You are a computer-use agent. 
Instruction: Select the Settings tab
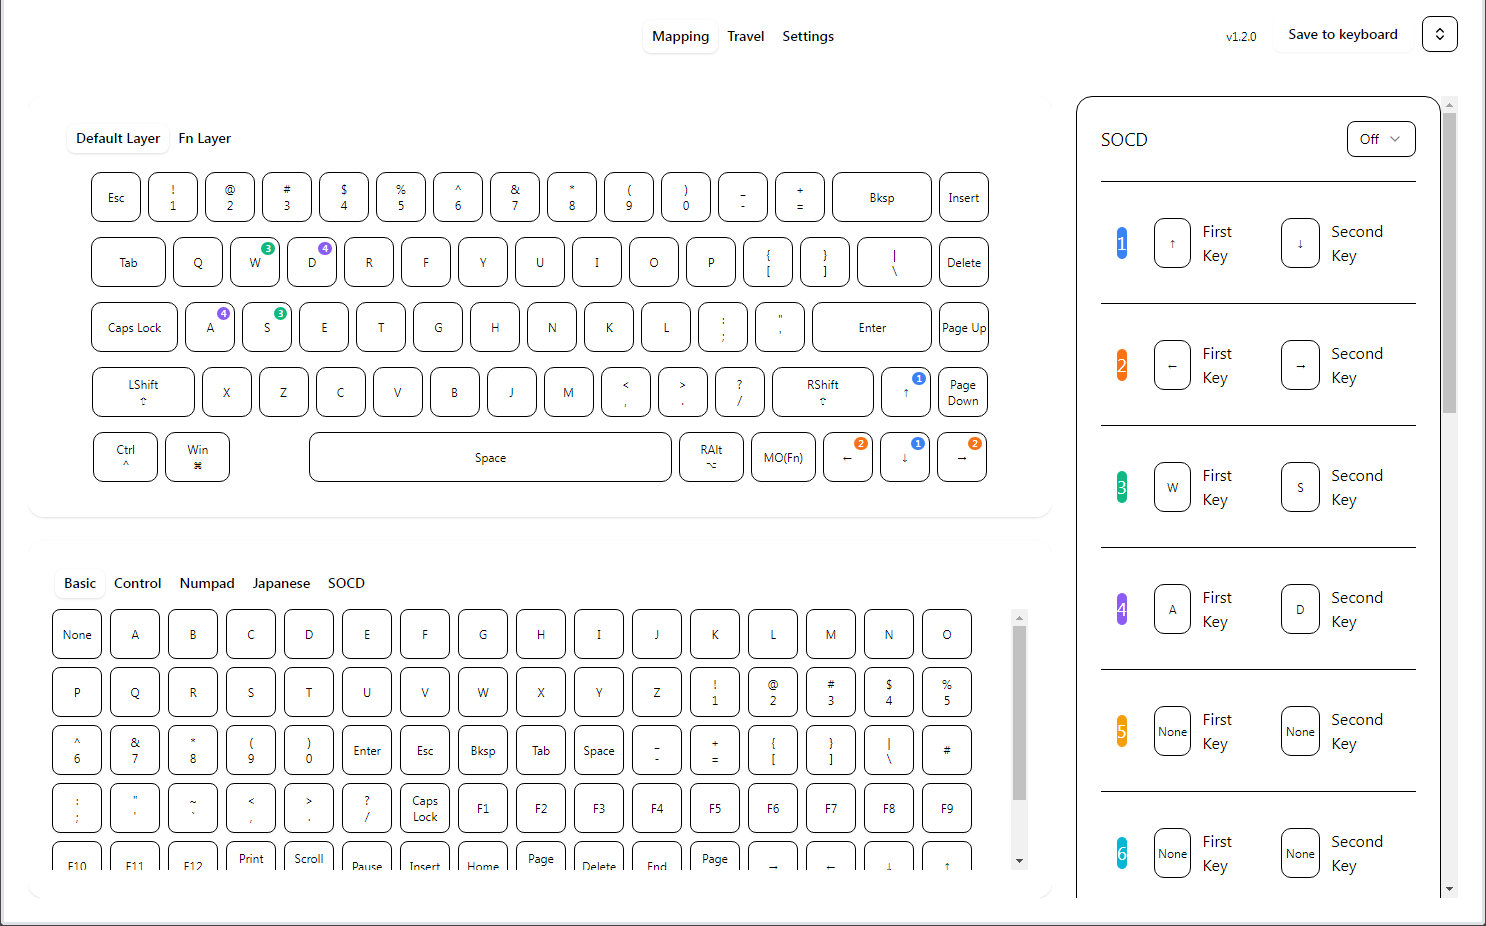pos(808,36)
